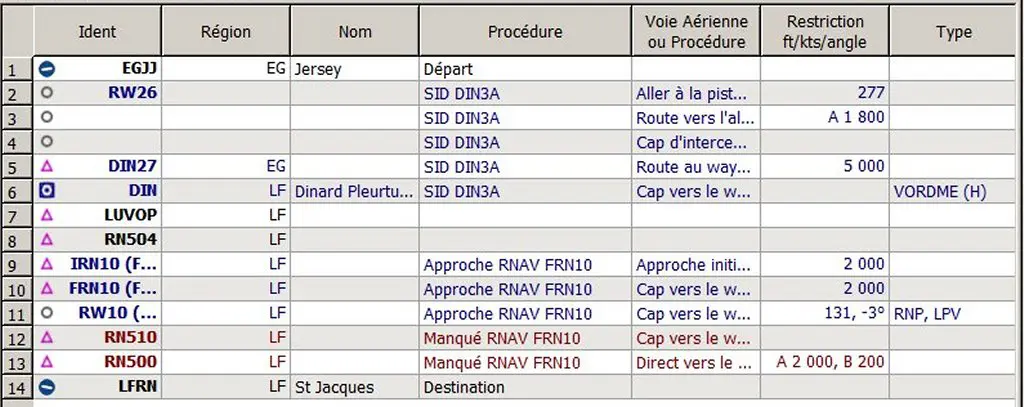Click the LUVOP waypoint triangle icon
Viewport: 1024px width, 407px height.
47,215
